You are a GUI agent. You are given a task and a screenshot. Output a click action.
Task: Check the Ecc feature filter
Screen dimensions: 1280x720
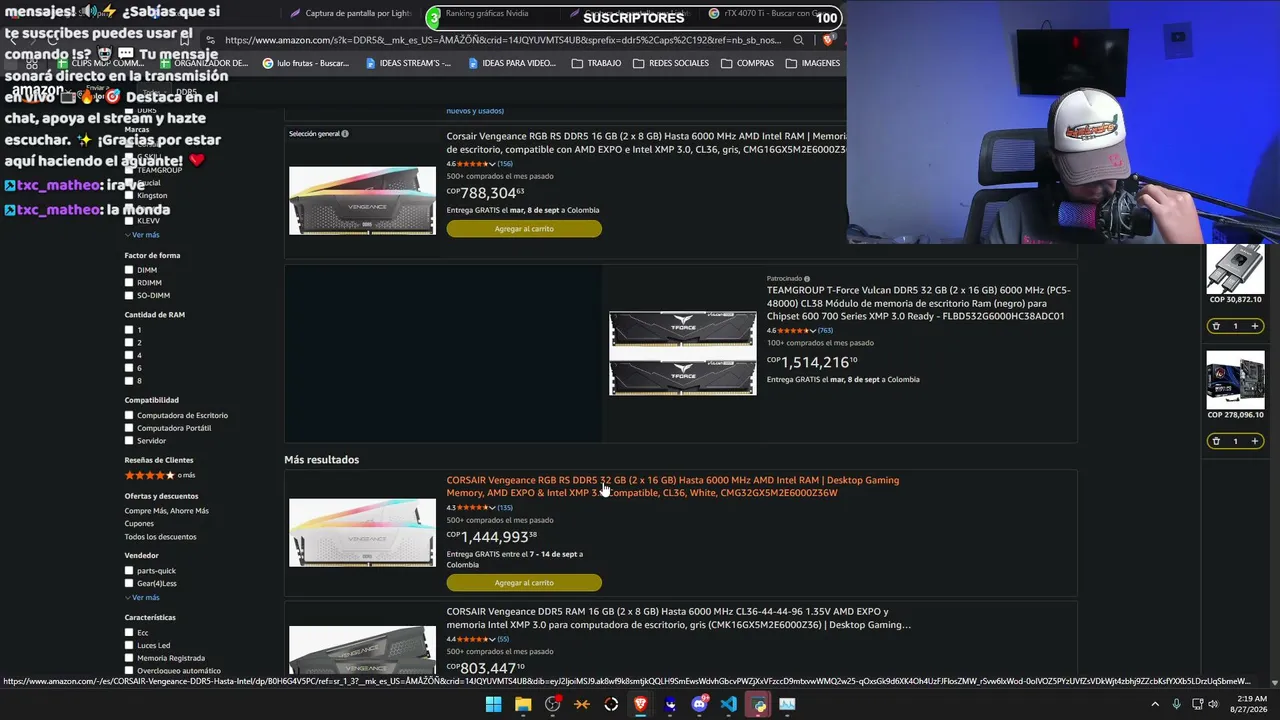pos(129,633)
